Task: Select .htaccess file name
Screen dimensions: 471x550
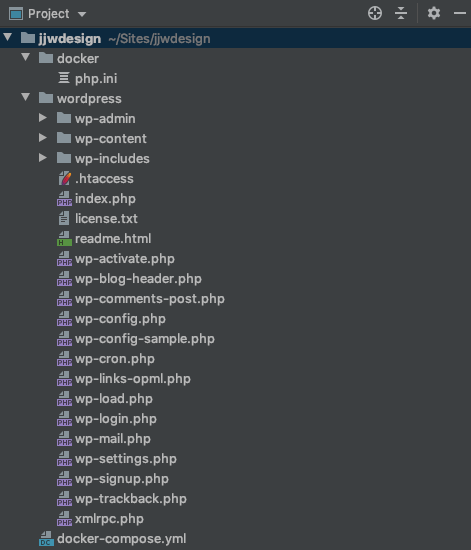Action: pyautogui.click(x=104, y=179)
